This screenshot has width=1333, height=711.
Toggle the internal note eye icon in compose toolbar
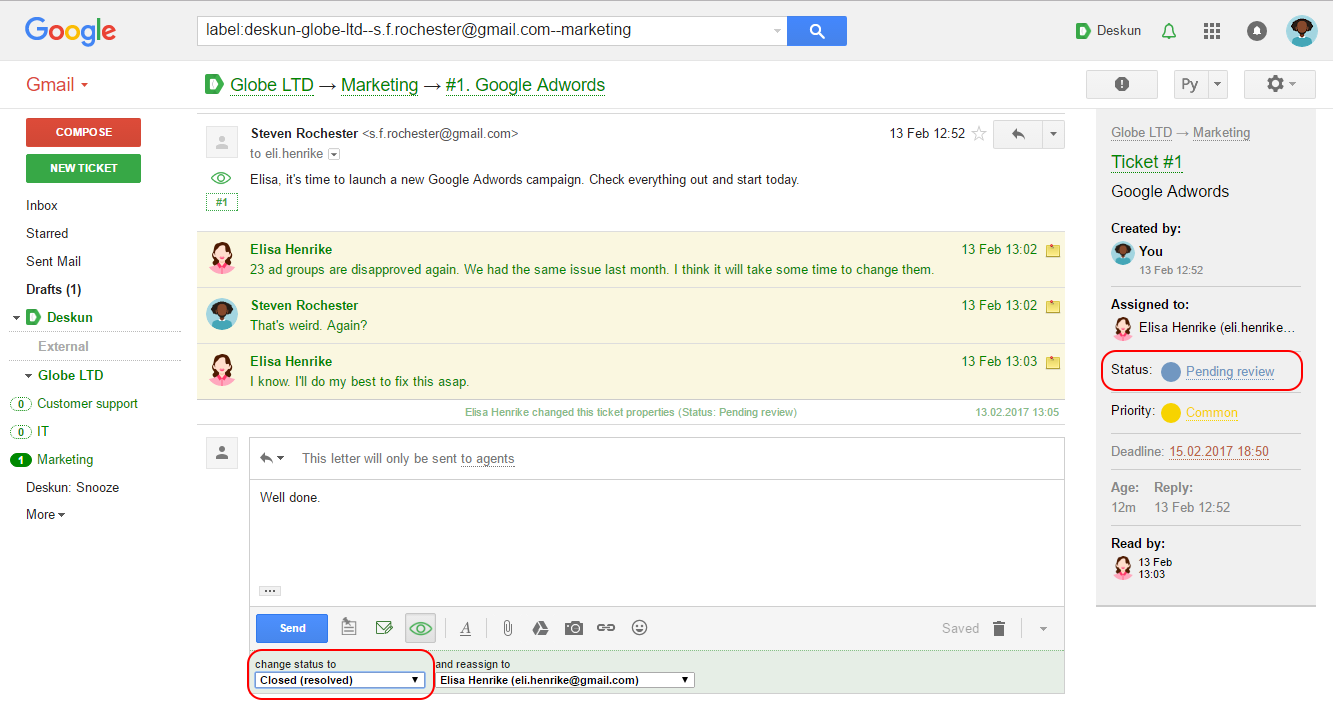tap(421, 628)
